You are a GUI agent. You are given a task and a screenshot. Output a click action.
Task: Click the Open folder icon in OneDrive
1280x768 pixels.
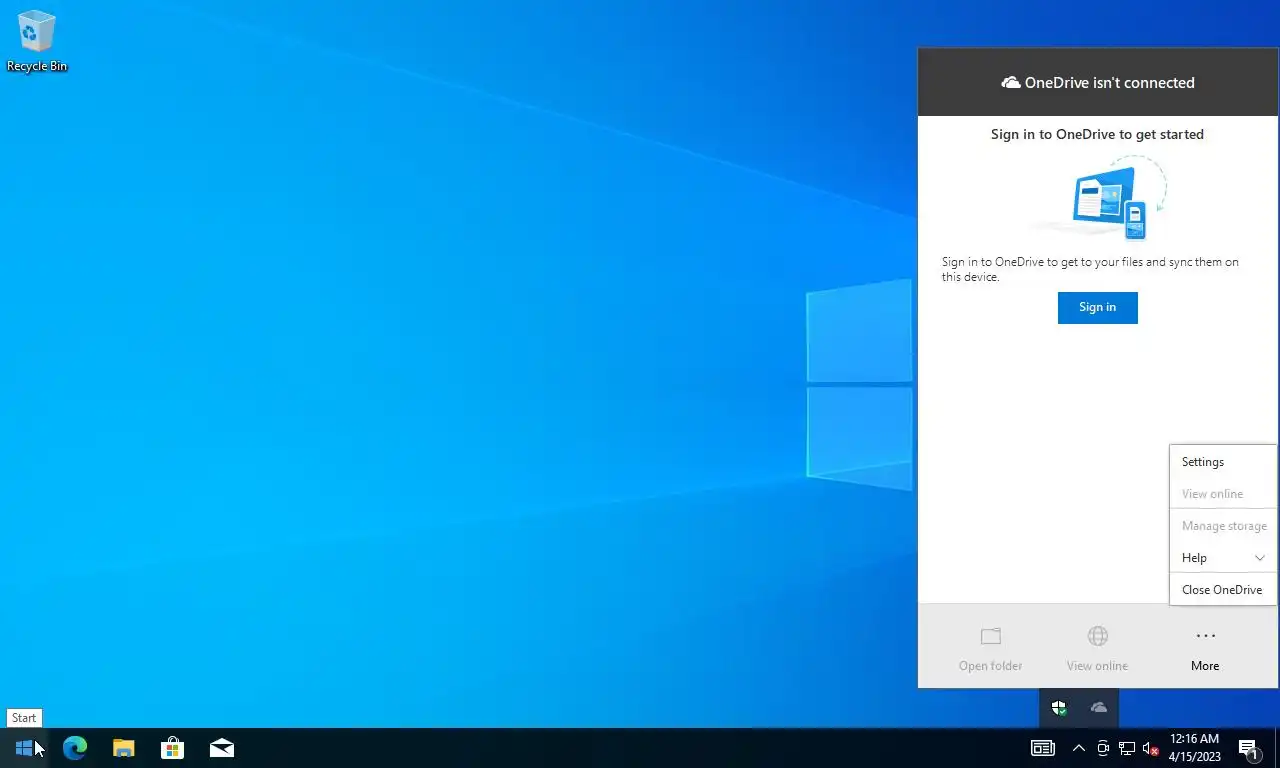pyautogui.click(x=990, y=637)
